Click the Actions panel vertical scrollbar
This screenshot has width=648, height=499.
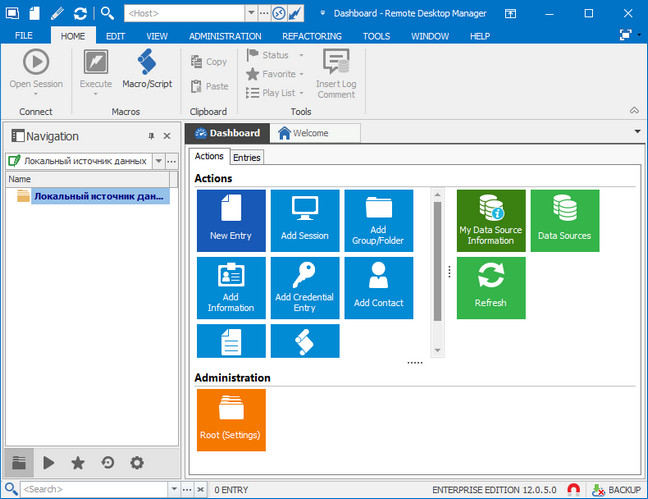[x=437, y=260]
